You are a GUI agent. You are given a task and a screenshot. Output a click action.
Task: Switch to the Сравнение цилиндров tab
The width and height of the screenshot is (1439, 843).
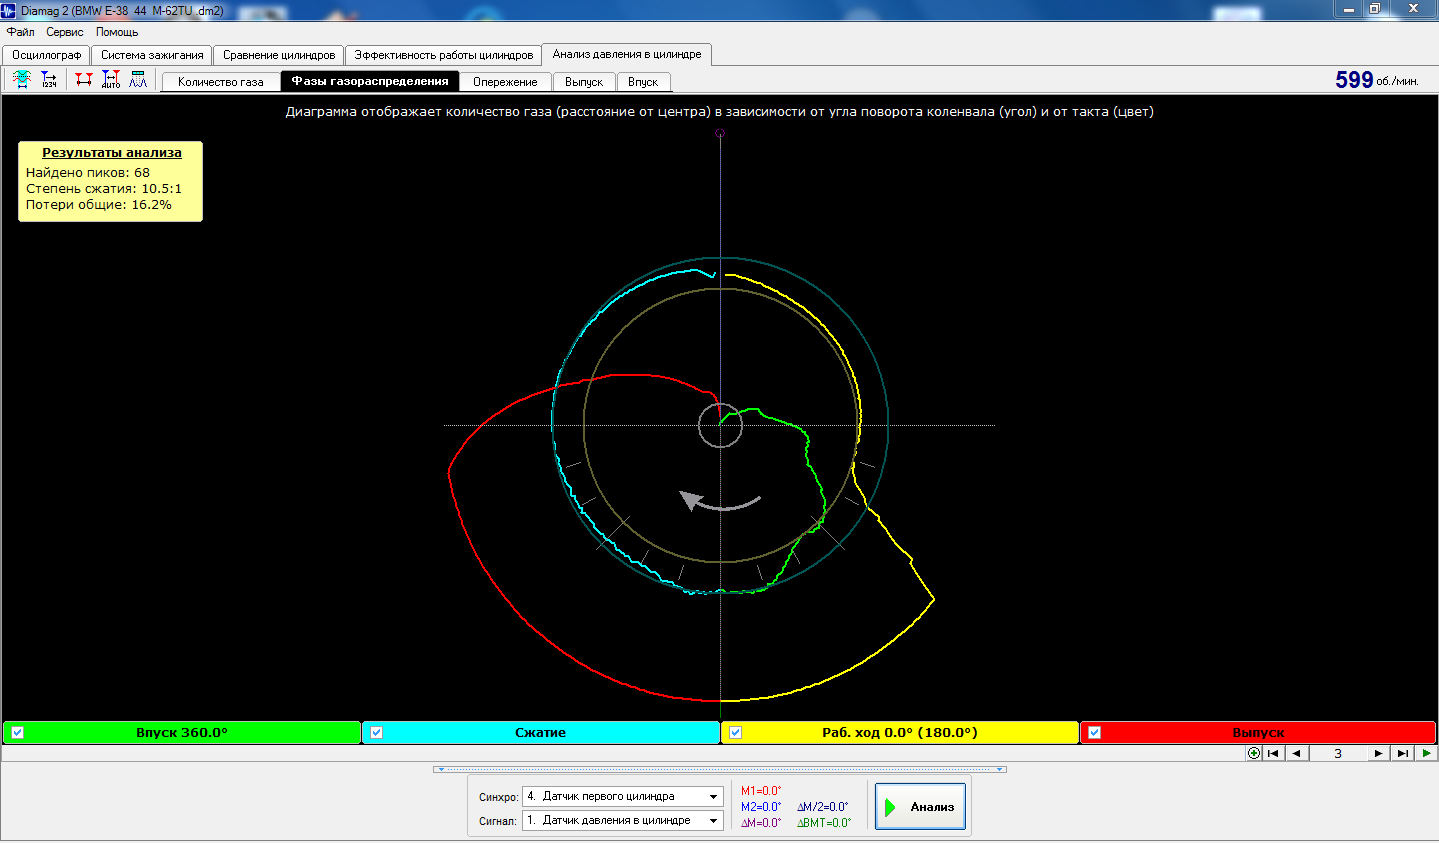tap(279, 55)
